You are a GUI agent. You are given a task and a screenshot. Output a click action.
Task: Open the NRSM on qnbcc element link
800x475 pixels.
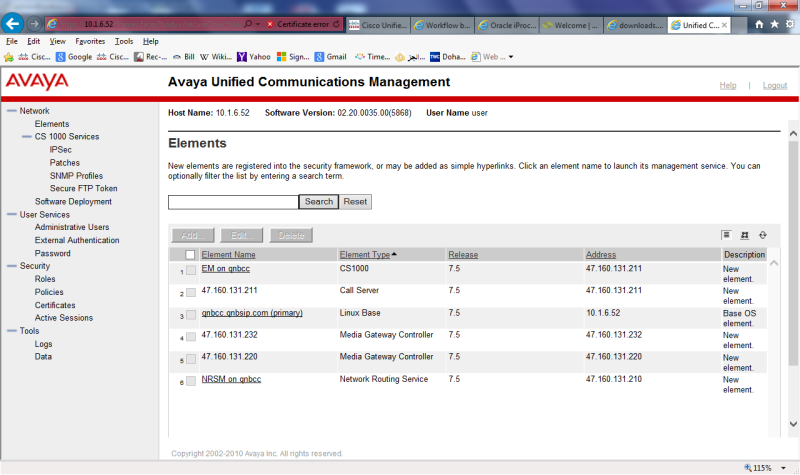coord(231,379)
